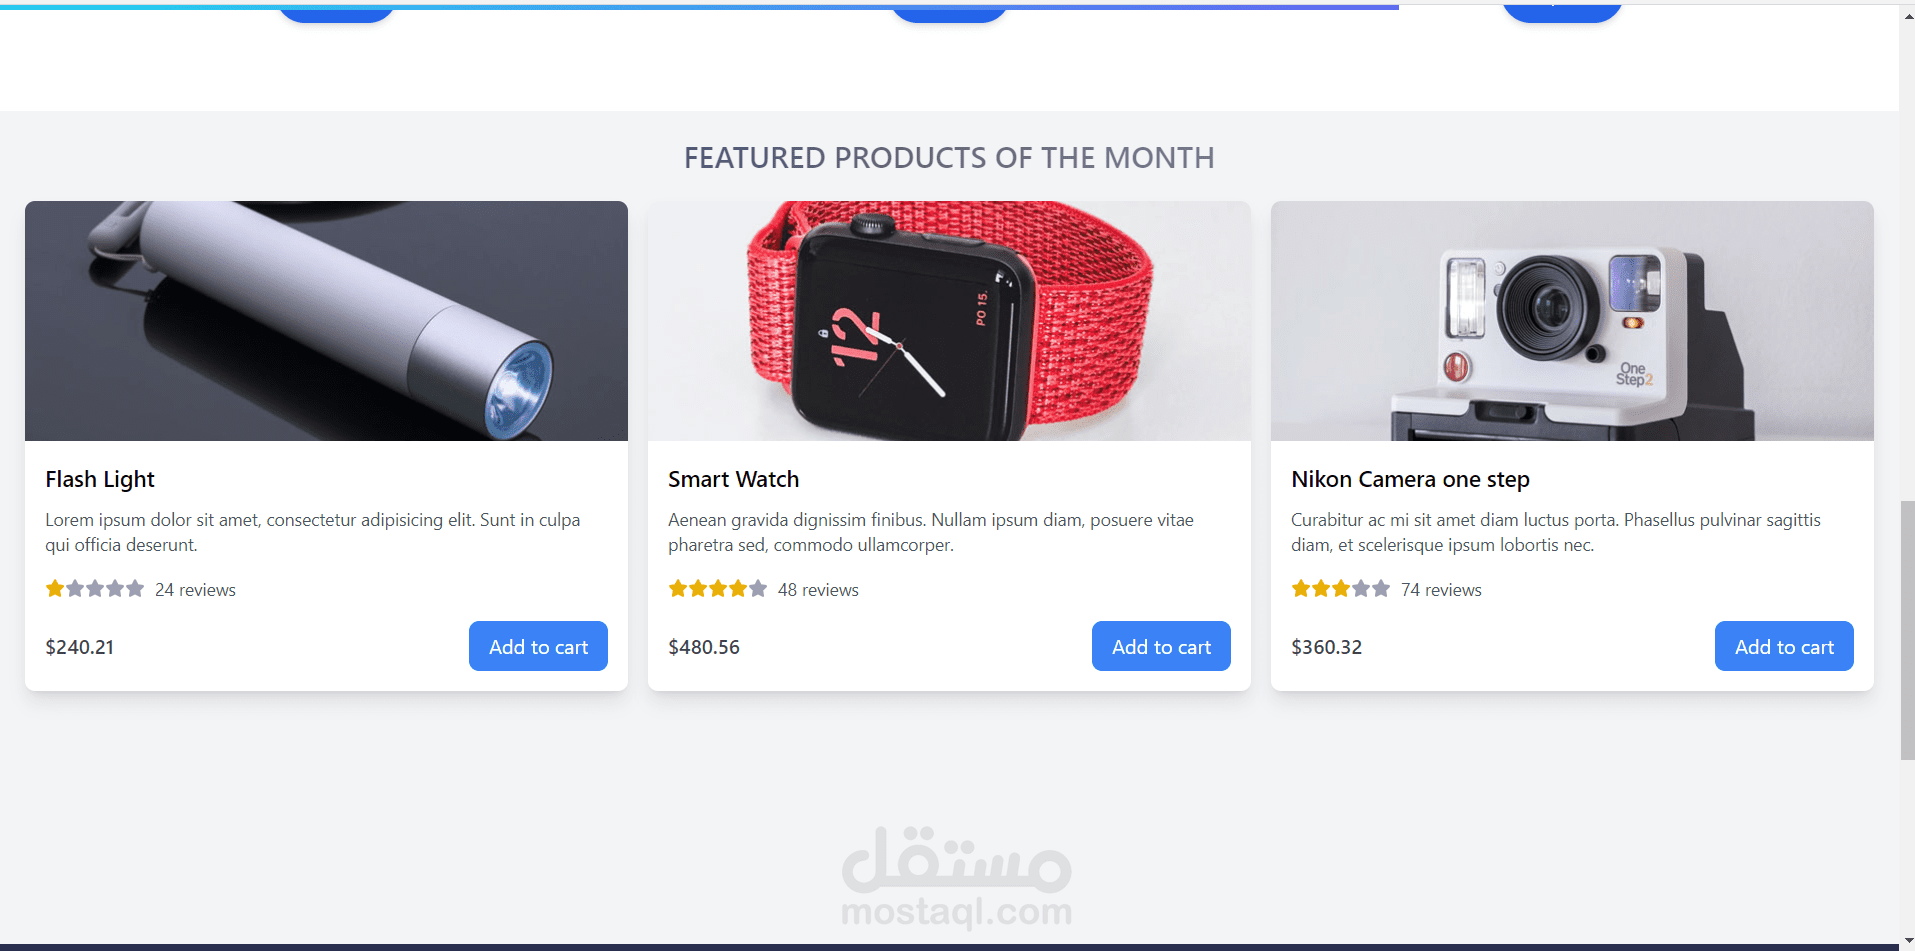View the 74 reviews link
The height and width of the screenshot is (951, 1915).
(1441, 590)
